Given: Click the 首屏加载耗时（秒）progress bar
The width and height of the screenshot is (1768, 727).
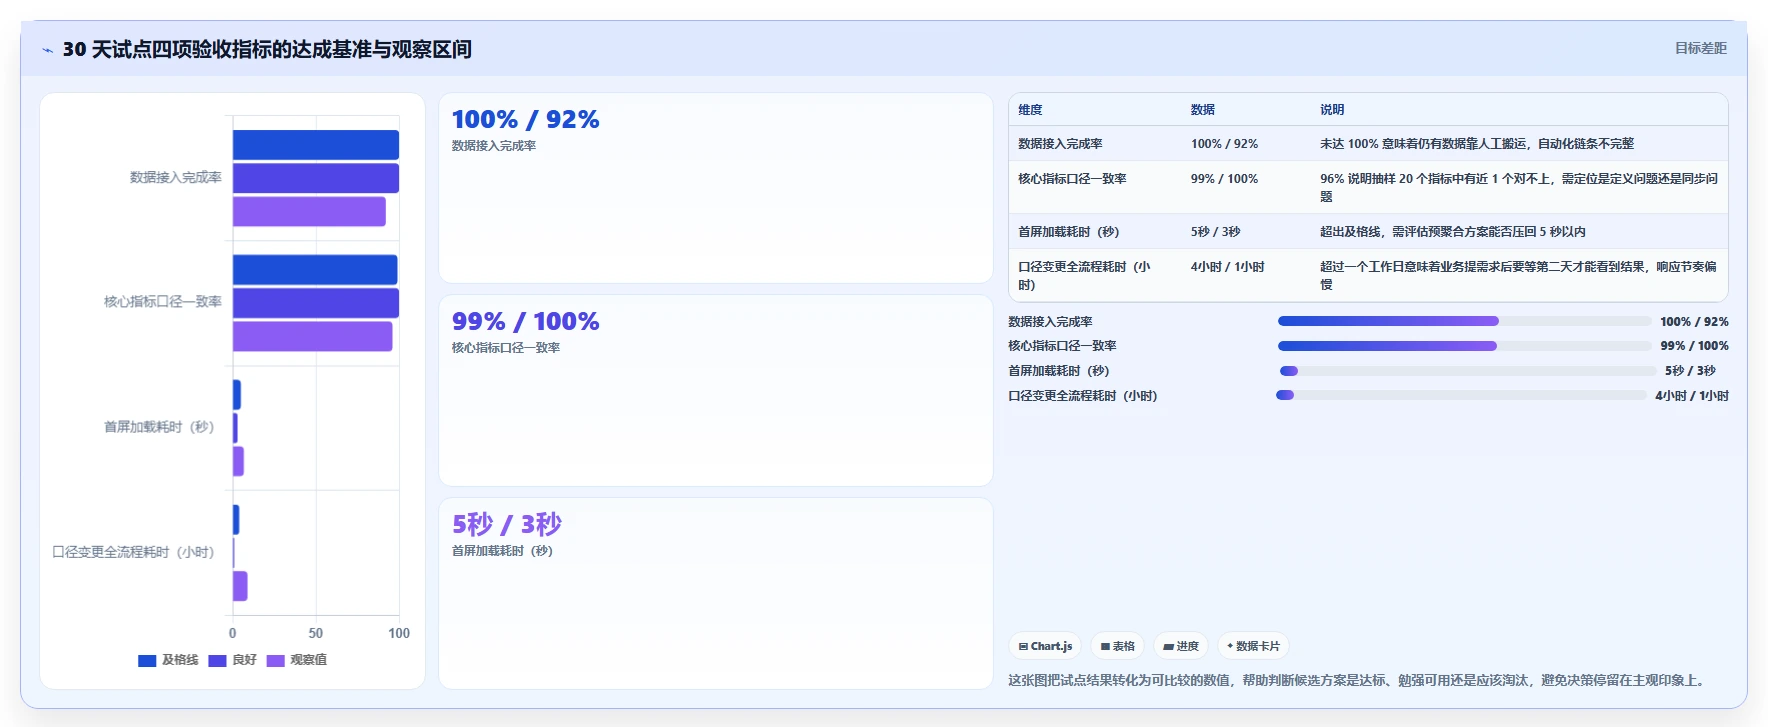Looking at the screenshot, I should (x=1467, y=371).
